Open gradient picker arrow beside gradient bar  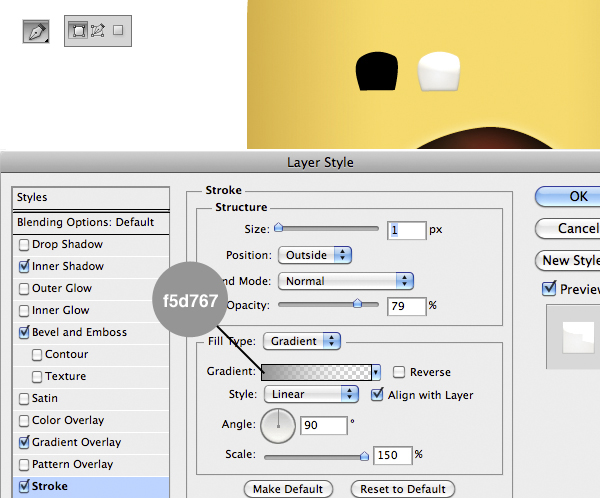click(376, 372)
